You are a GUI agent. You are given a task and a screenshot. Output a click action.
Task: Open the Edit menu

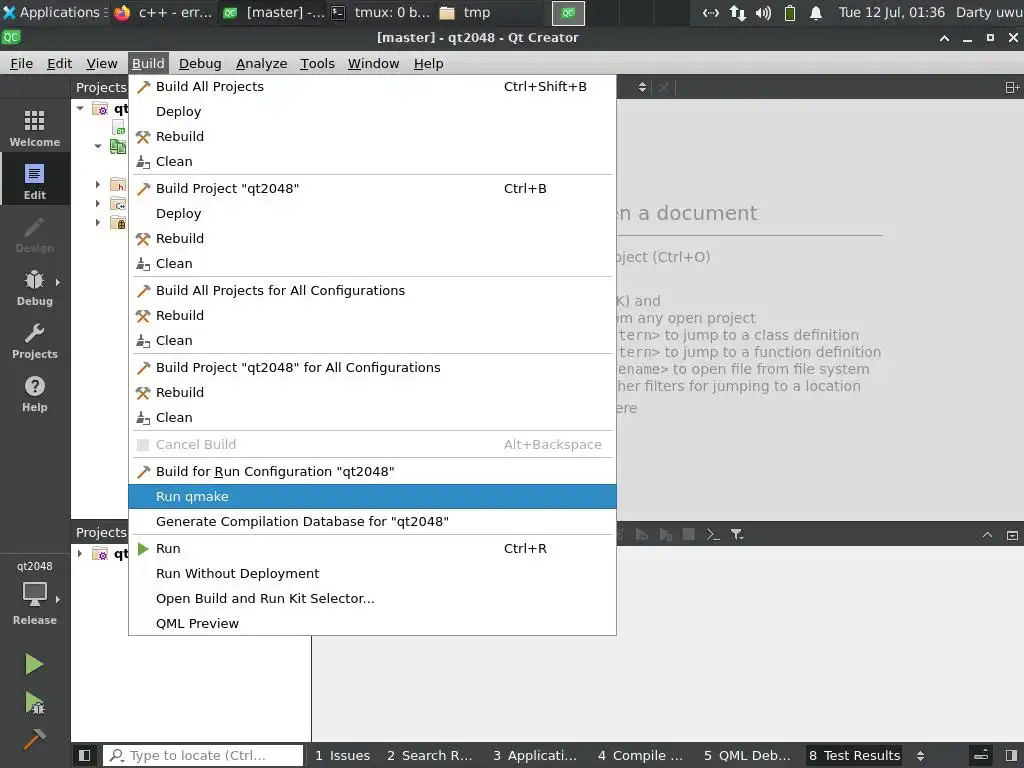click(x=59, y=63)
